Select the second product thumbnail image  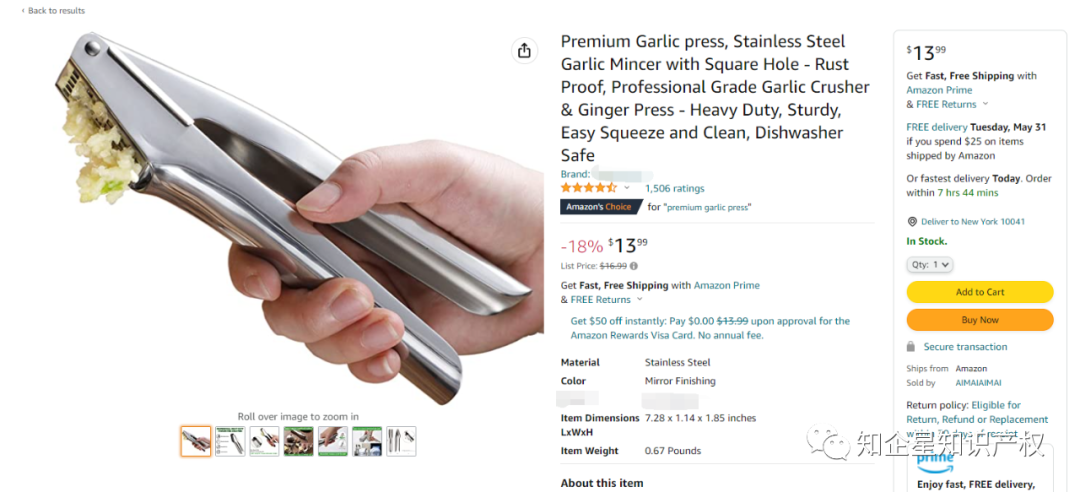(x=230, y=441)
